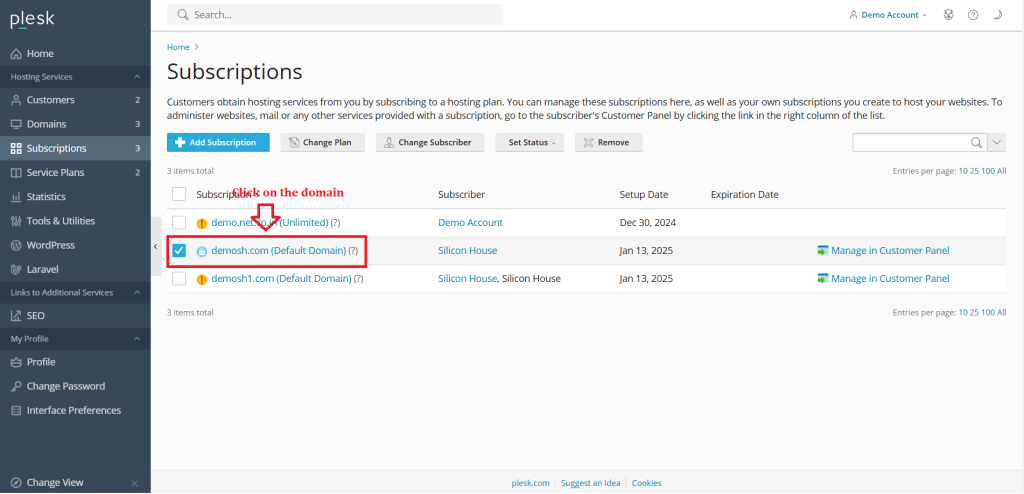Image resolution: width=1024 pixels, height=494 pixels.
Task: Click the warning icon beside demo.net.co.in
Action: click(x=202, y=223)
